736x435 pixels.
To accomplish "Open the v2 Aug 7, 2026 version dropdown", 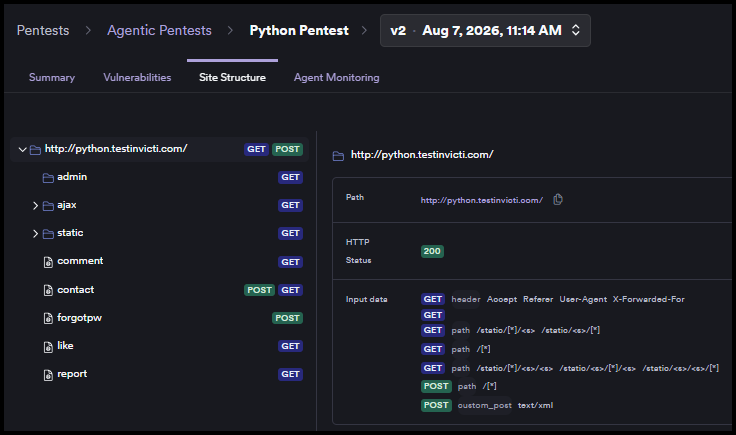I will point(485,31).
